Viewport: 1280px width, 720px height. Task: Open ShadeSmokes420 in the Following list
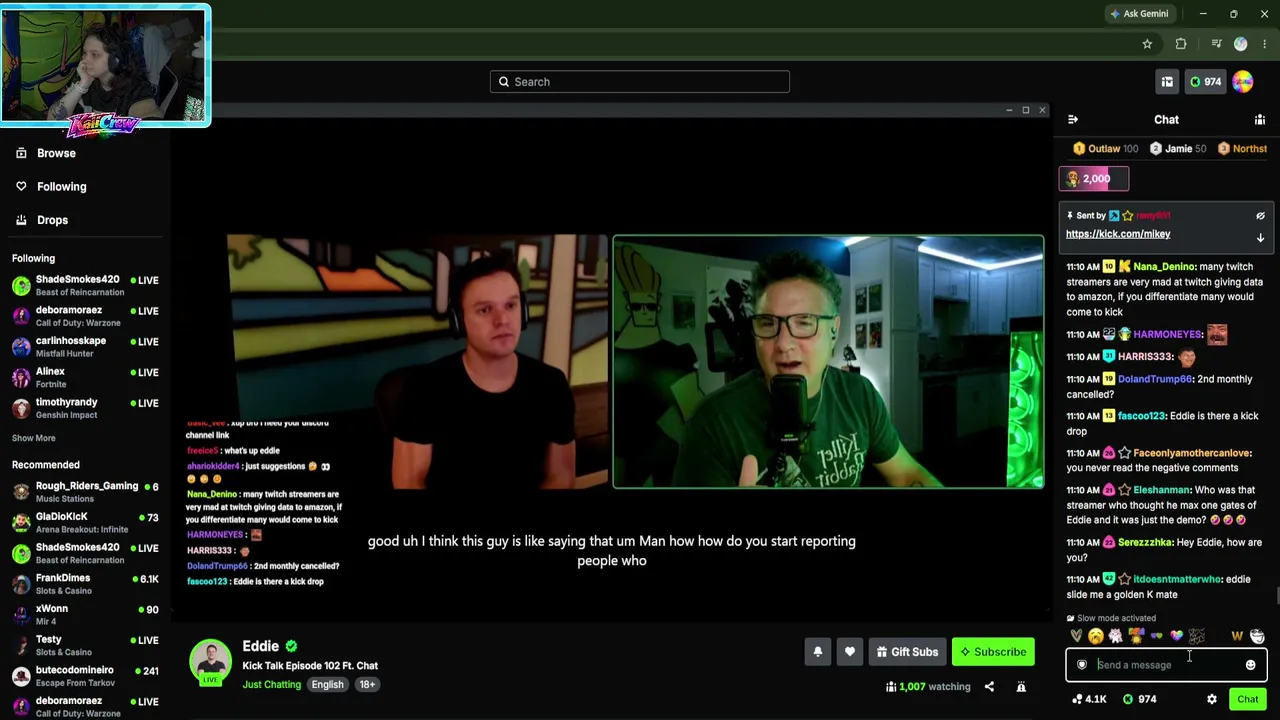click(85, 286)
